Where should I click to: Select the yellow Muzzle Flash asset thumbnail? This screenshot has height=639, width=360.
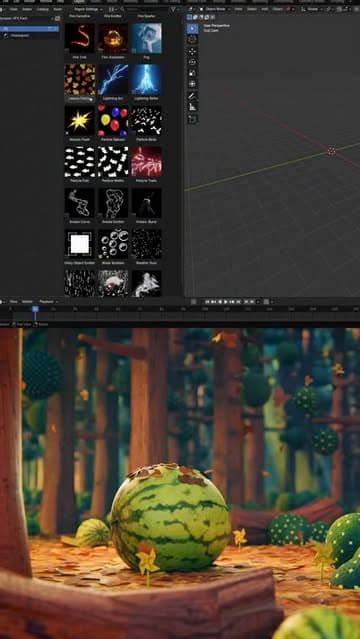point(80,121)
